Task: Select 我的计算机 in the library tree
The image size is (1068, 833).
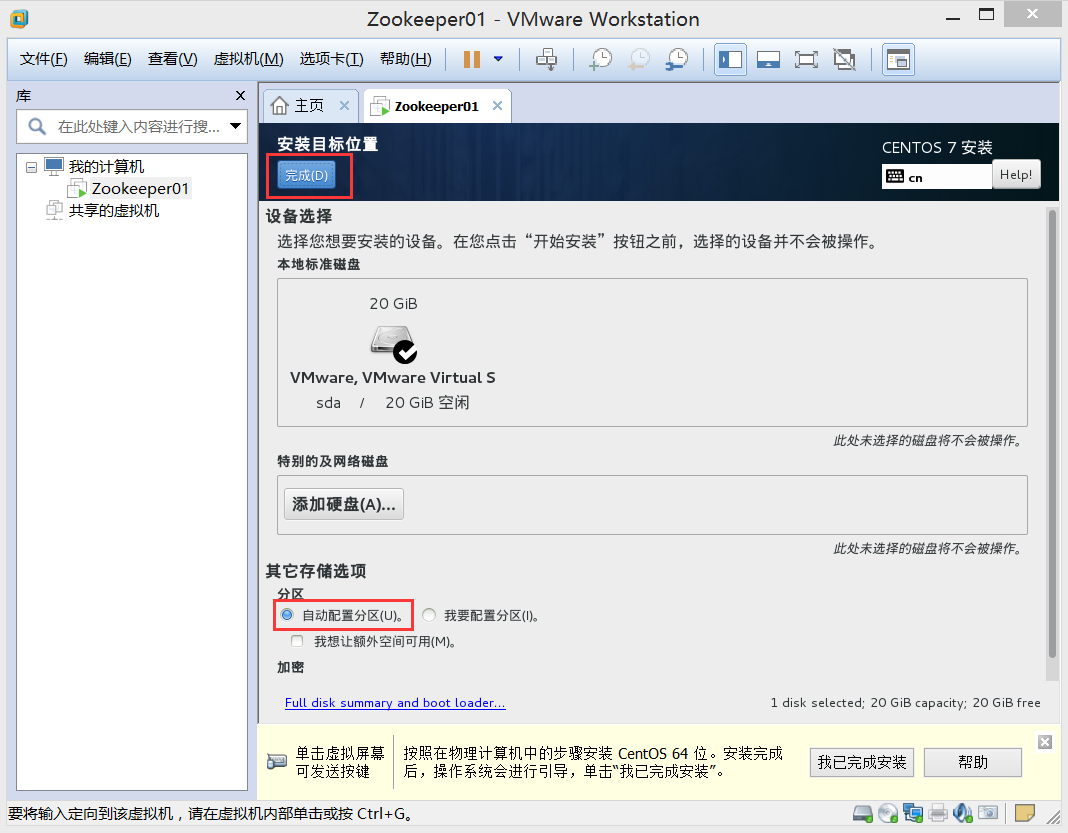Action: [106, 167]
